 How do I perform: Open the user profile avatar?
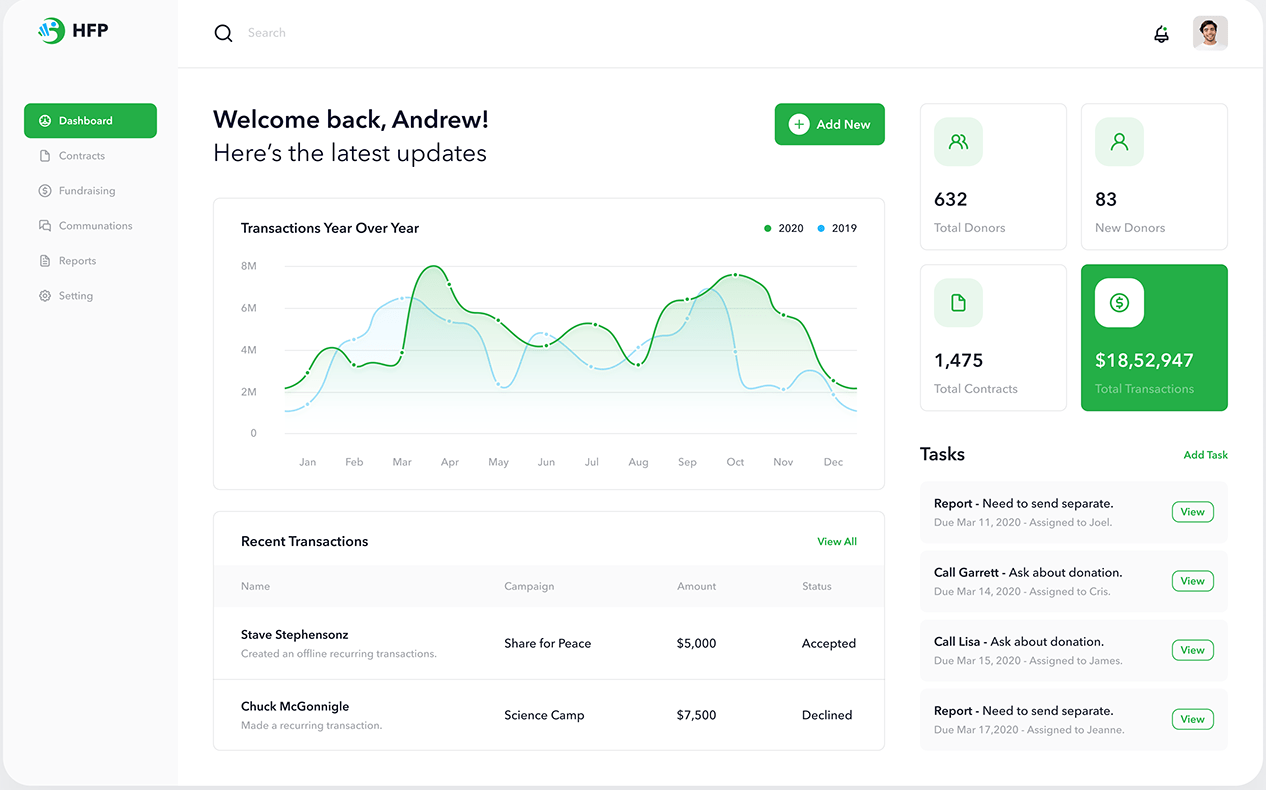tap(1210, 33)
